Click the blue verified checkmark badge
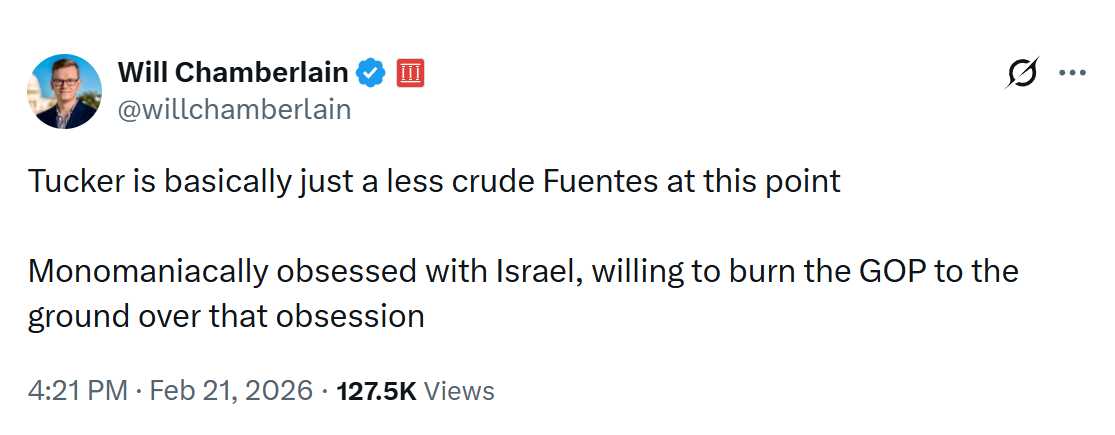1115x435 pixels. 372,73
